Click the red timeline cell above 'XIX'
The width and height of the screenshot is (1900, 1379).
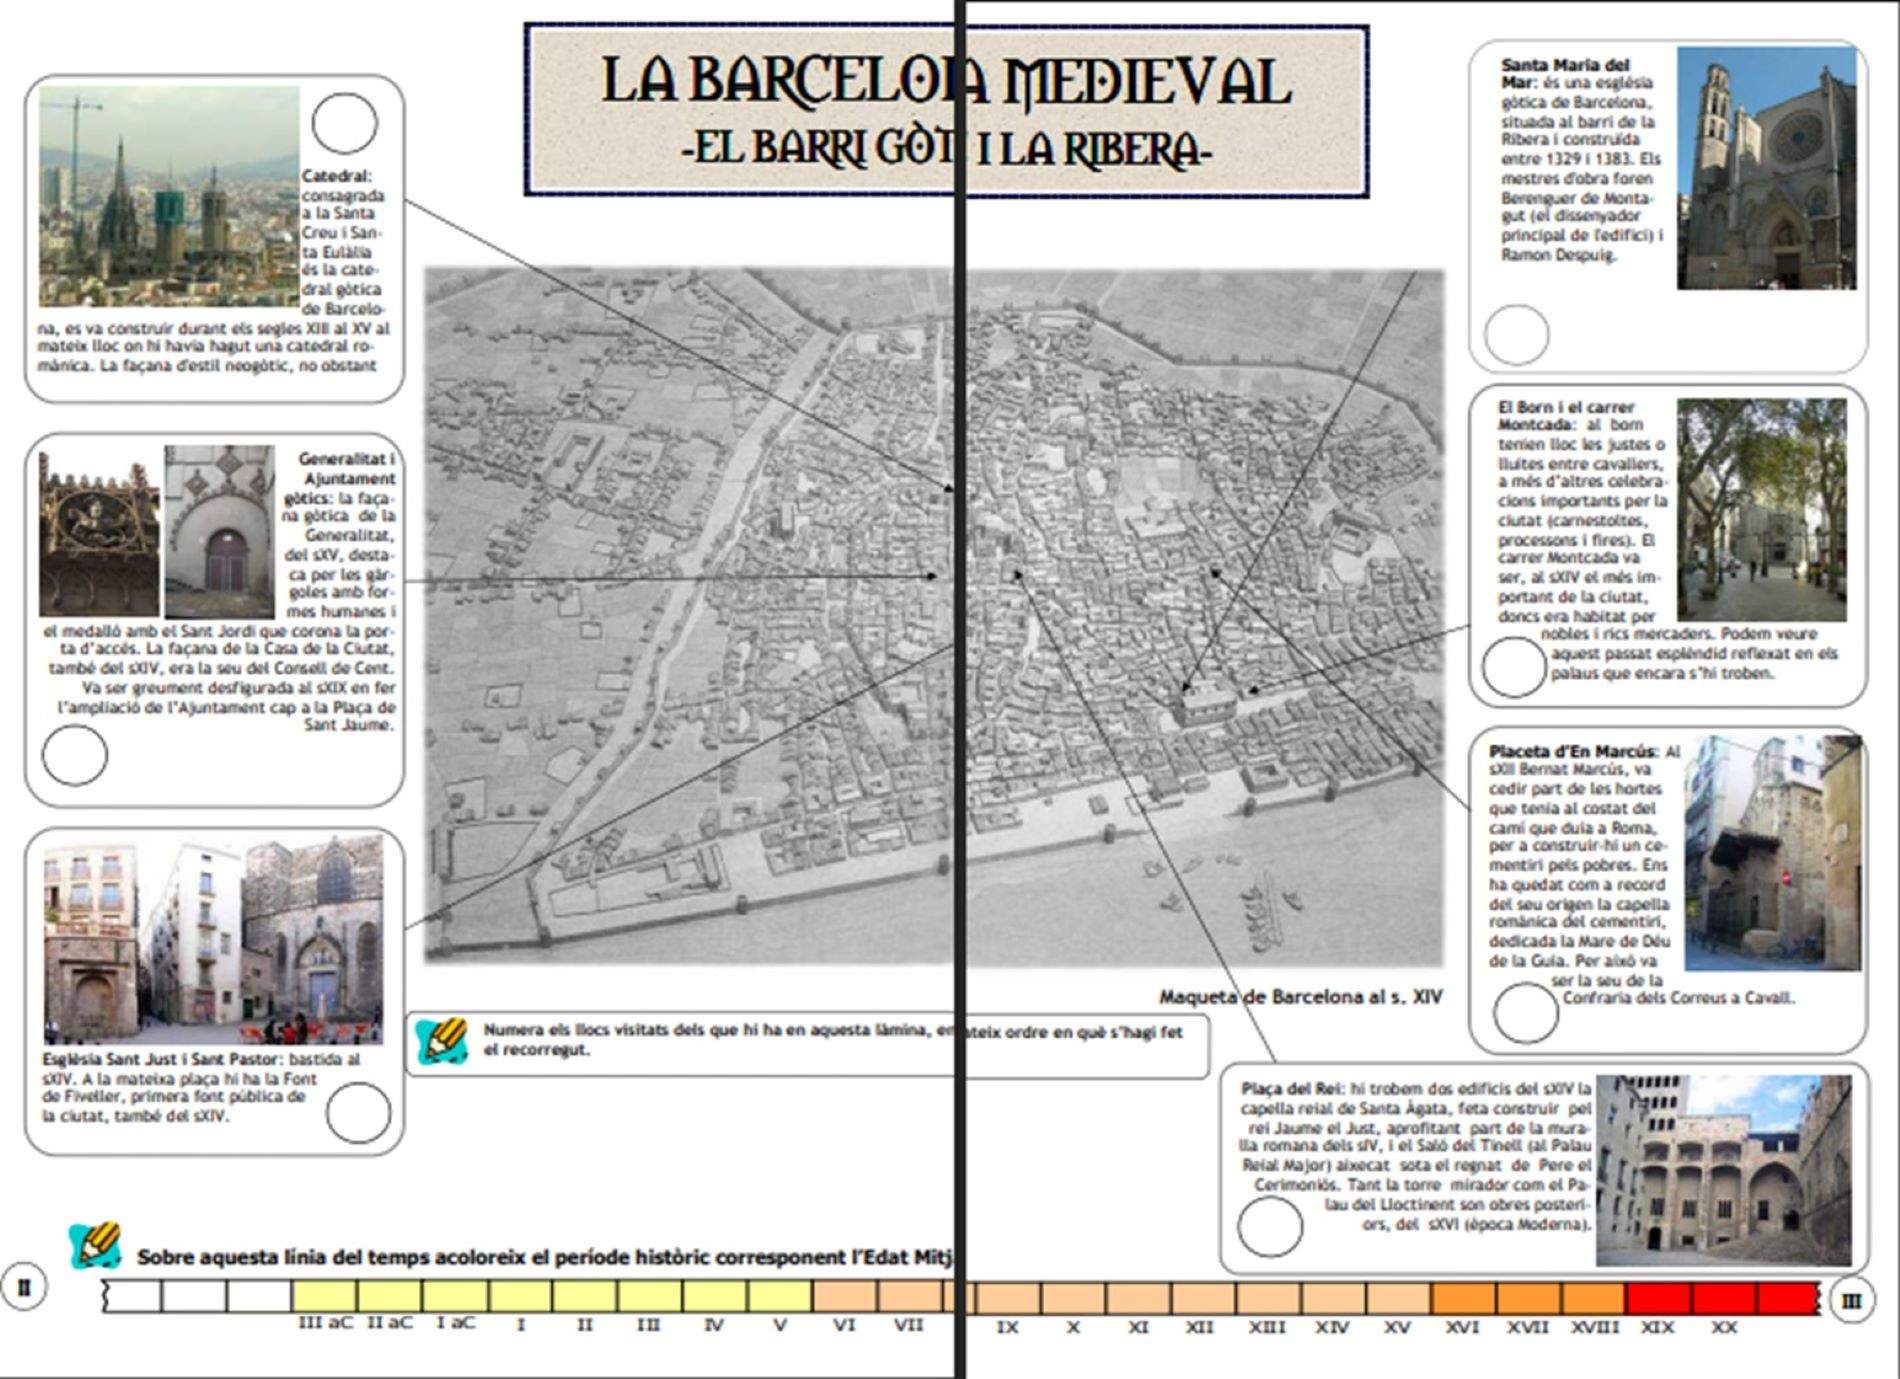1658,1298
